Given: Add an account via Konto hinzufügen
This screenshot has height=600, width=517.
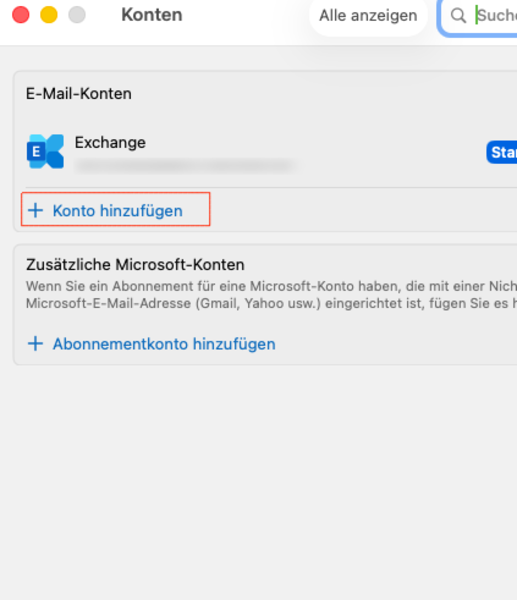Looking at the screenshot, I should (116, 209).
